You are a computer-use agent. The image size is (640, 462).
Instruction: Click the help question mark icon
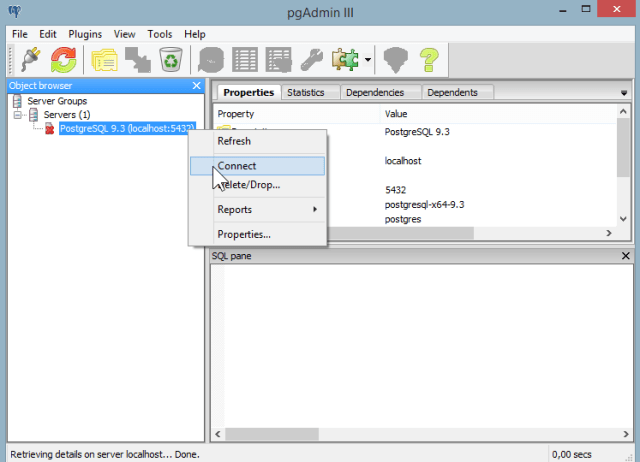(429, 60)
